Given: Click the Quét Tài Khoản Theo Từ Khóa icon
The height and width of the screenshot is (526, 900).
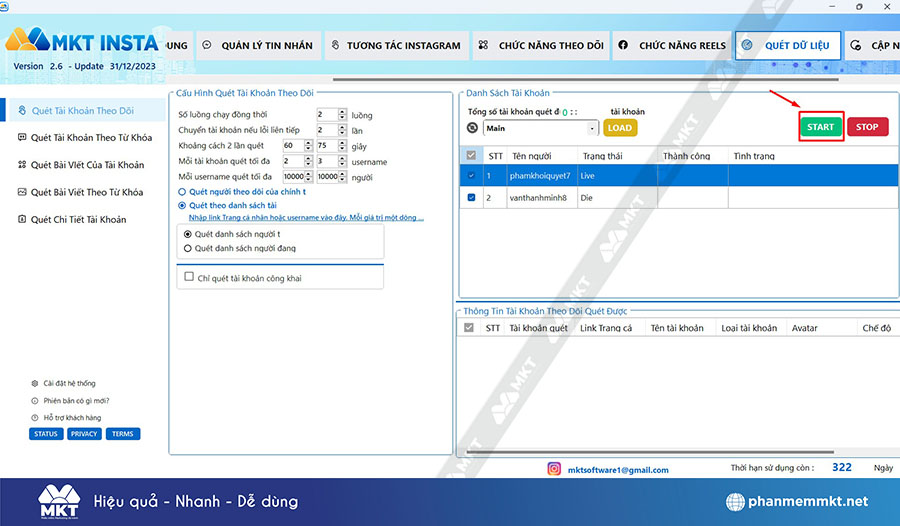Looking at the screenshot, I should pyautogui.click(x=22, y=137).
